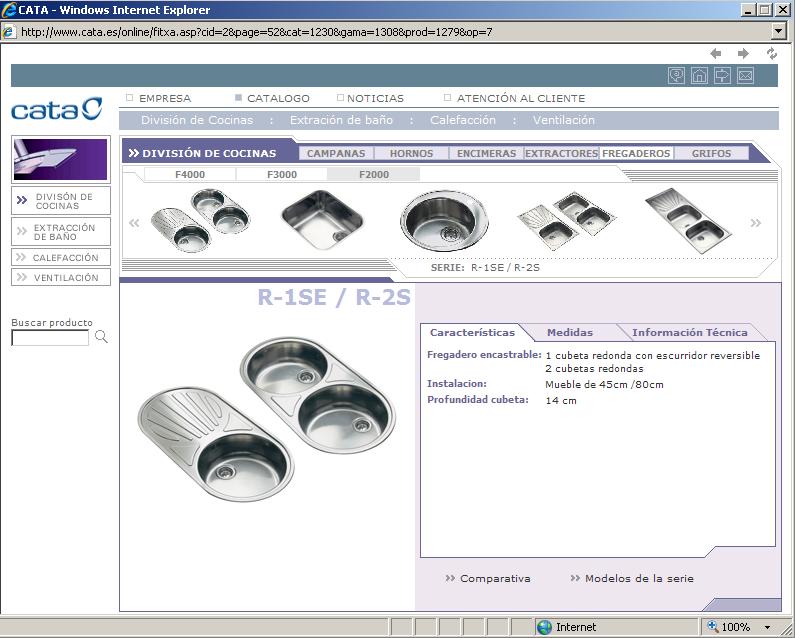Select the round single sink thumbnail
795x638 pixels.
pos(444,220)
